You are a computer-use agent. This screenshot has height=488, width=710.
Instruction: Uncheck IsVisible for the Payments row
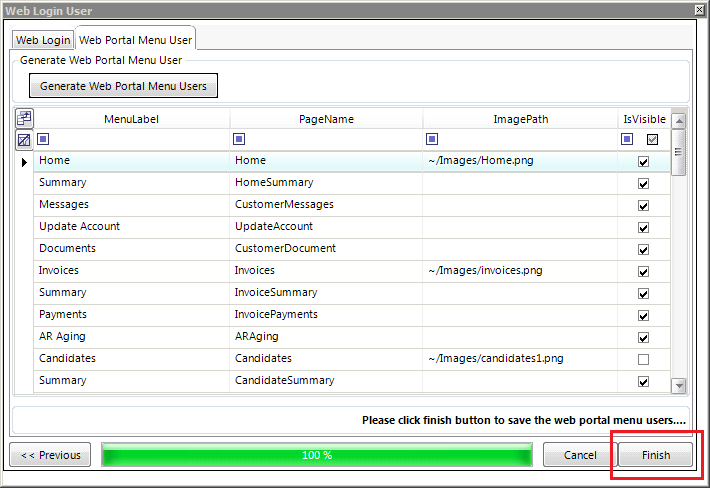(643, 316)
